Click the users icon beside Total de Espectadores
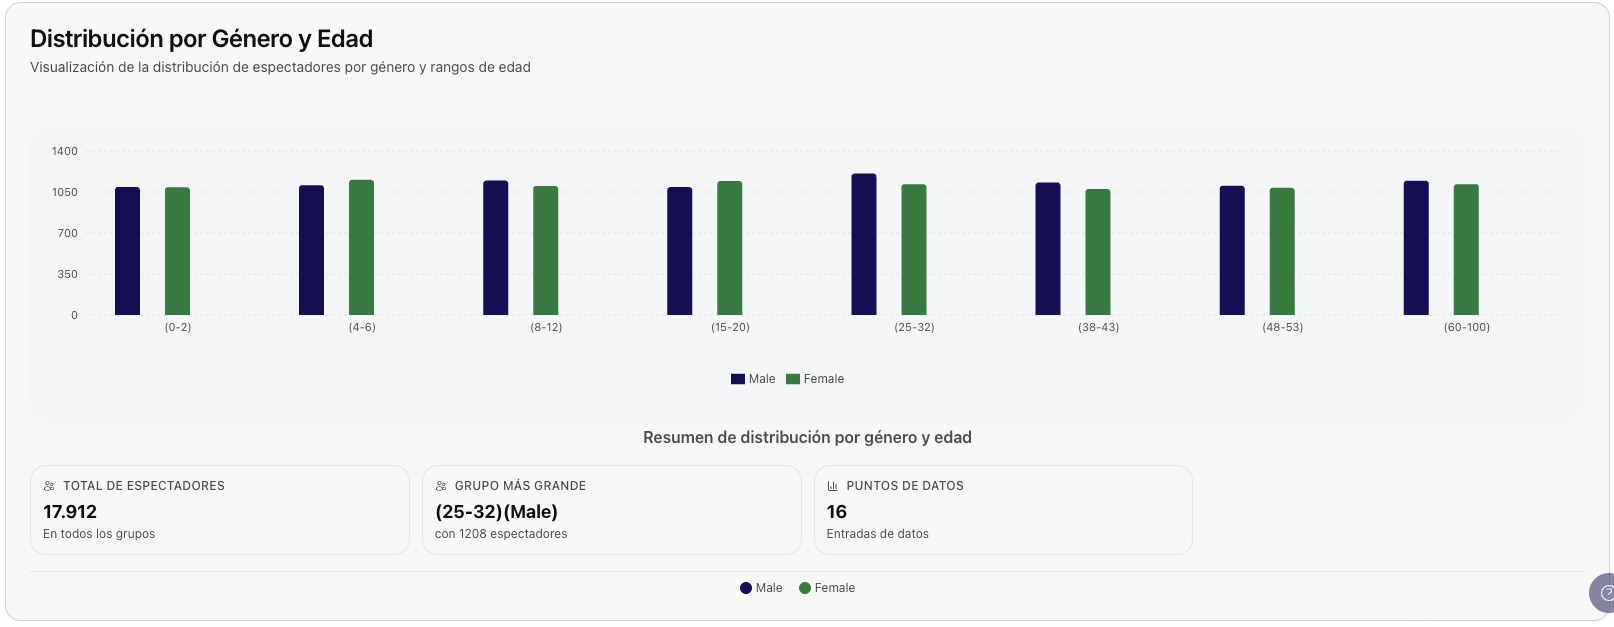Viewport: 1614px width, 627px height. coord(49,486)
